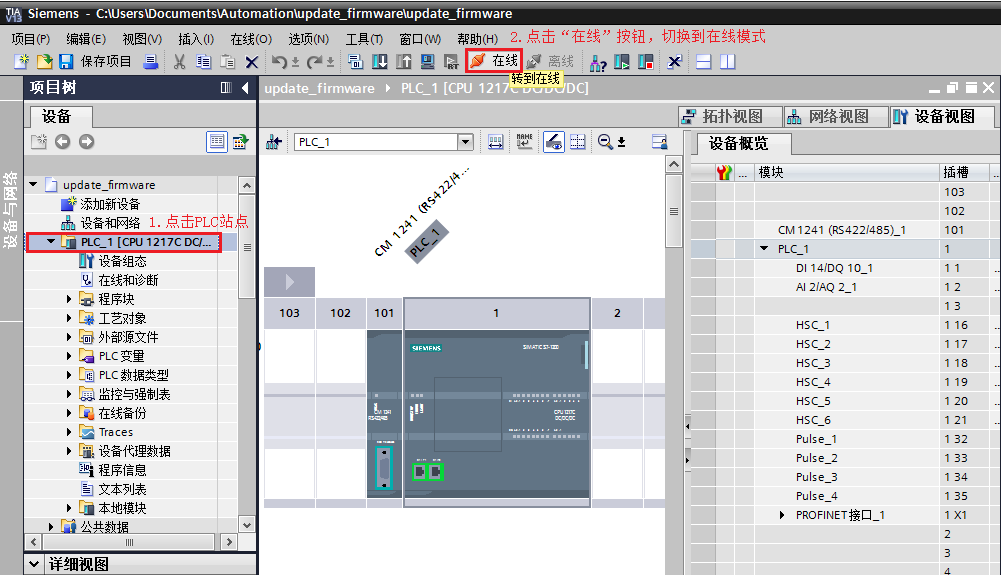Viewport: 1001px width, 575px height.
Task: Click the Delete X icon
Action: (252, 62)
